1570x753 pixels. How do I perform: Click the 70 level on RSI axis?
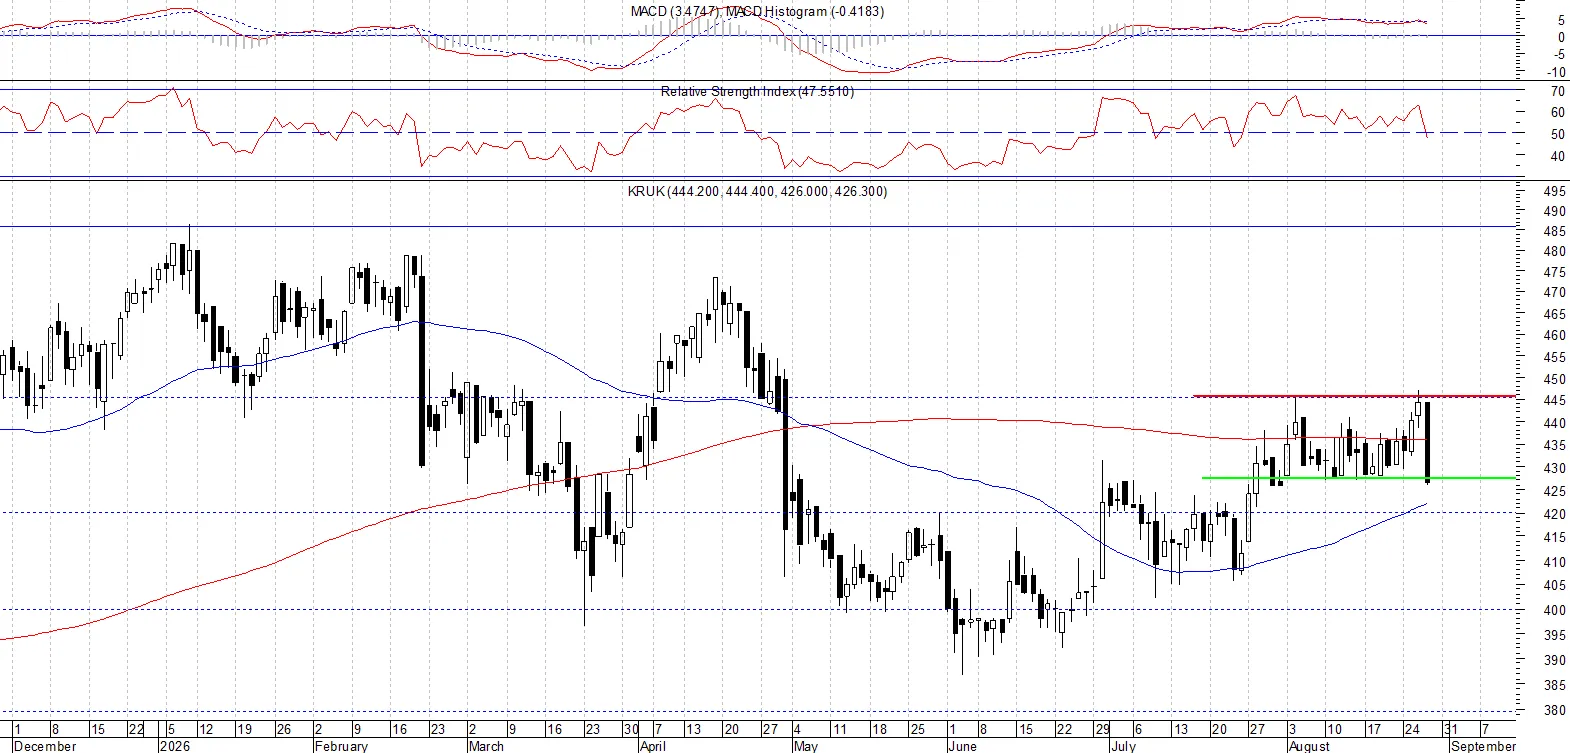coord(1557,91)
